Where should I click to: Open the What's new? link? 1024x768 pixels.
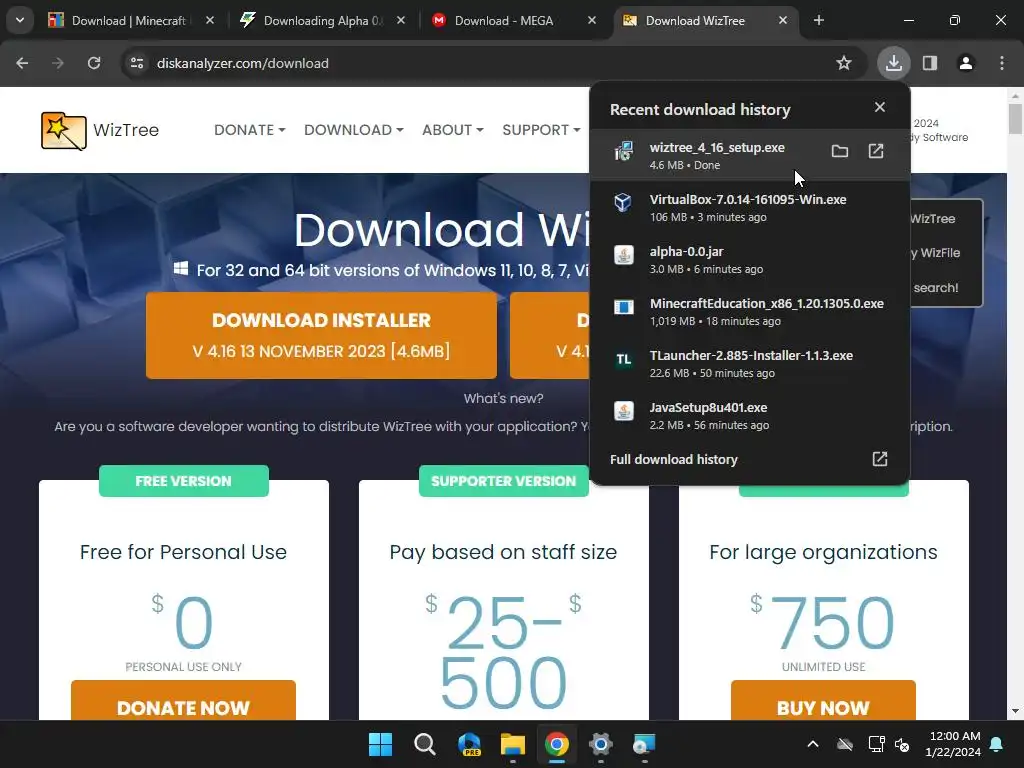504,398
